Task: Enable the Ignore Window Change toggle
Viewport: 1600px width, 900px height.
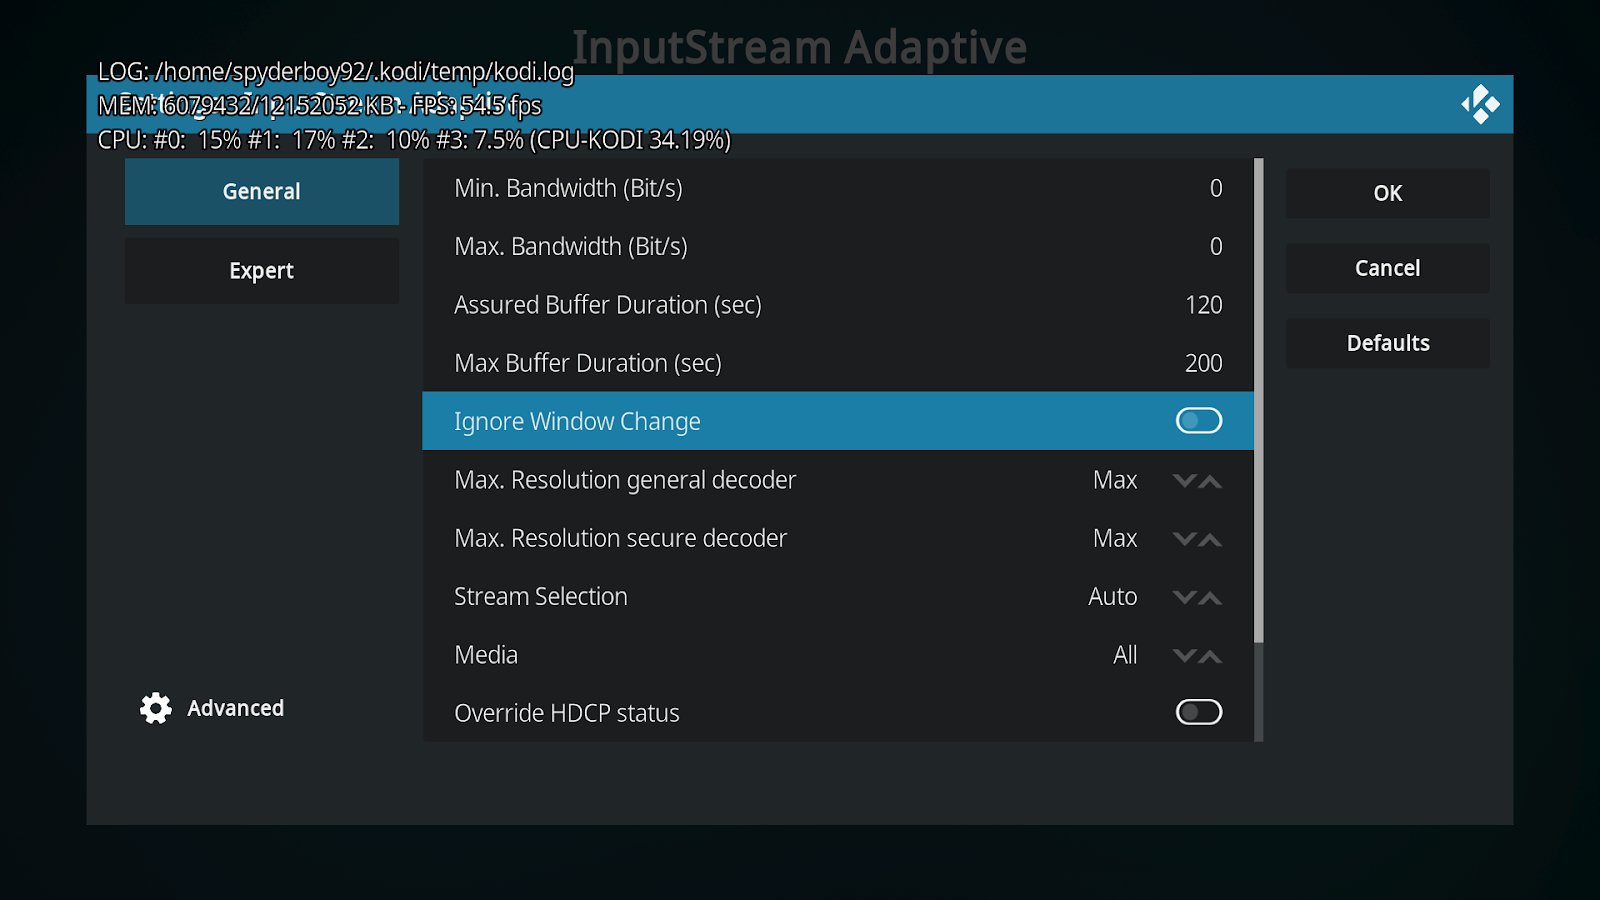Action: click(1198, 420)
